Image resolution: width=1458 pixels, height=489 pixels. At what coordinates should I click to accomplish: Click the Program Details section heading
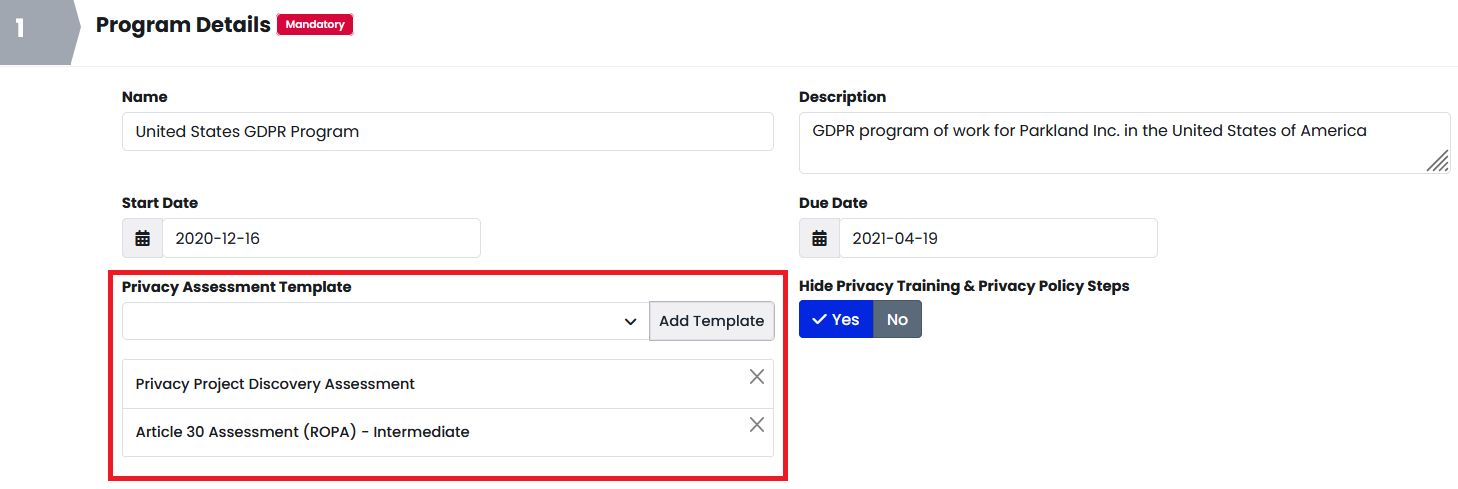[183, 24]
